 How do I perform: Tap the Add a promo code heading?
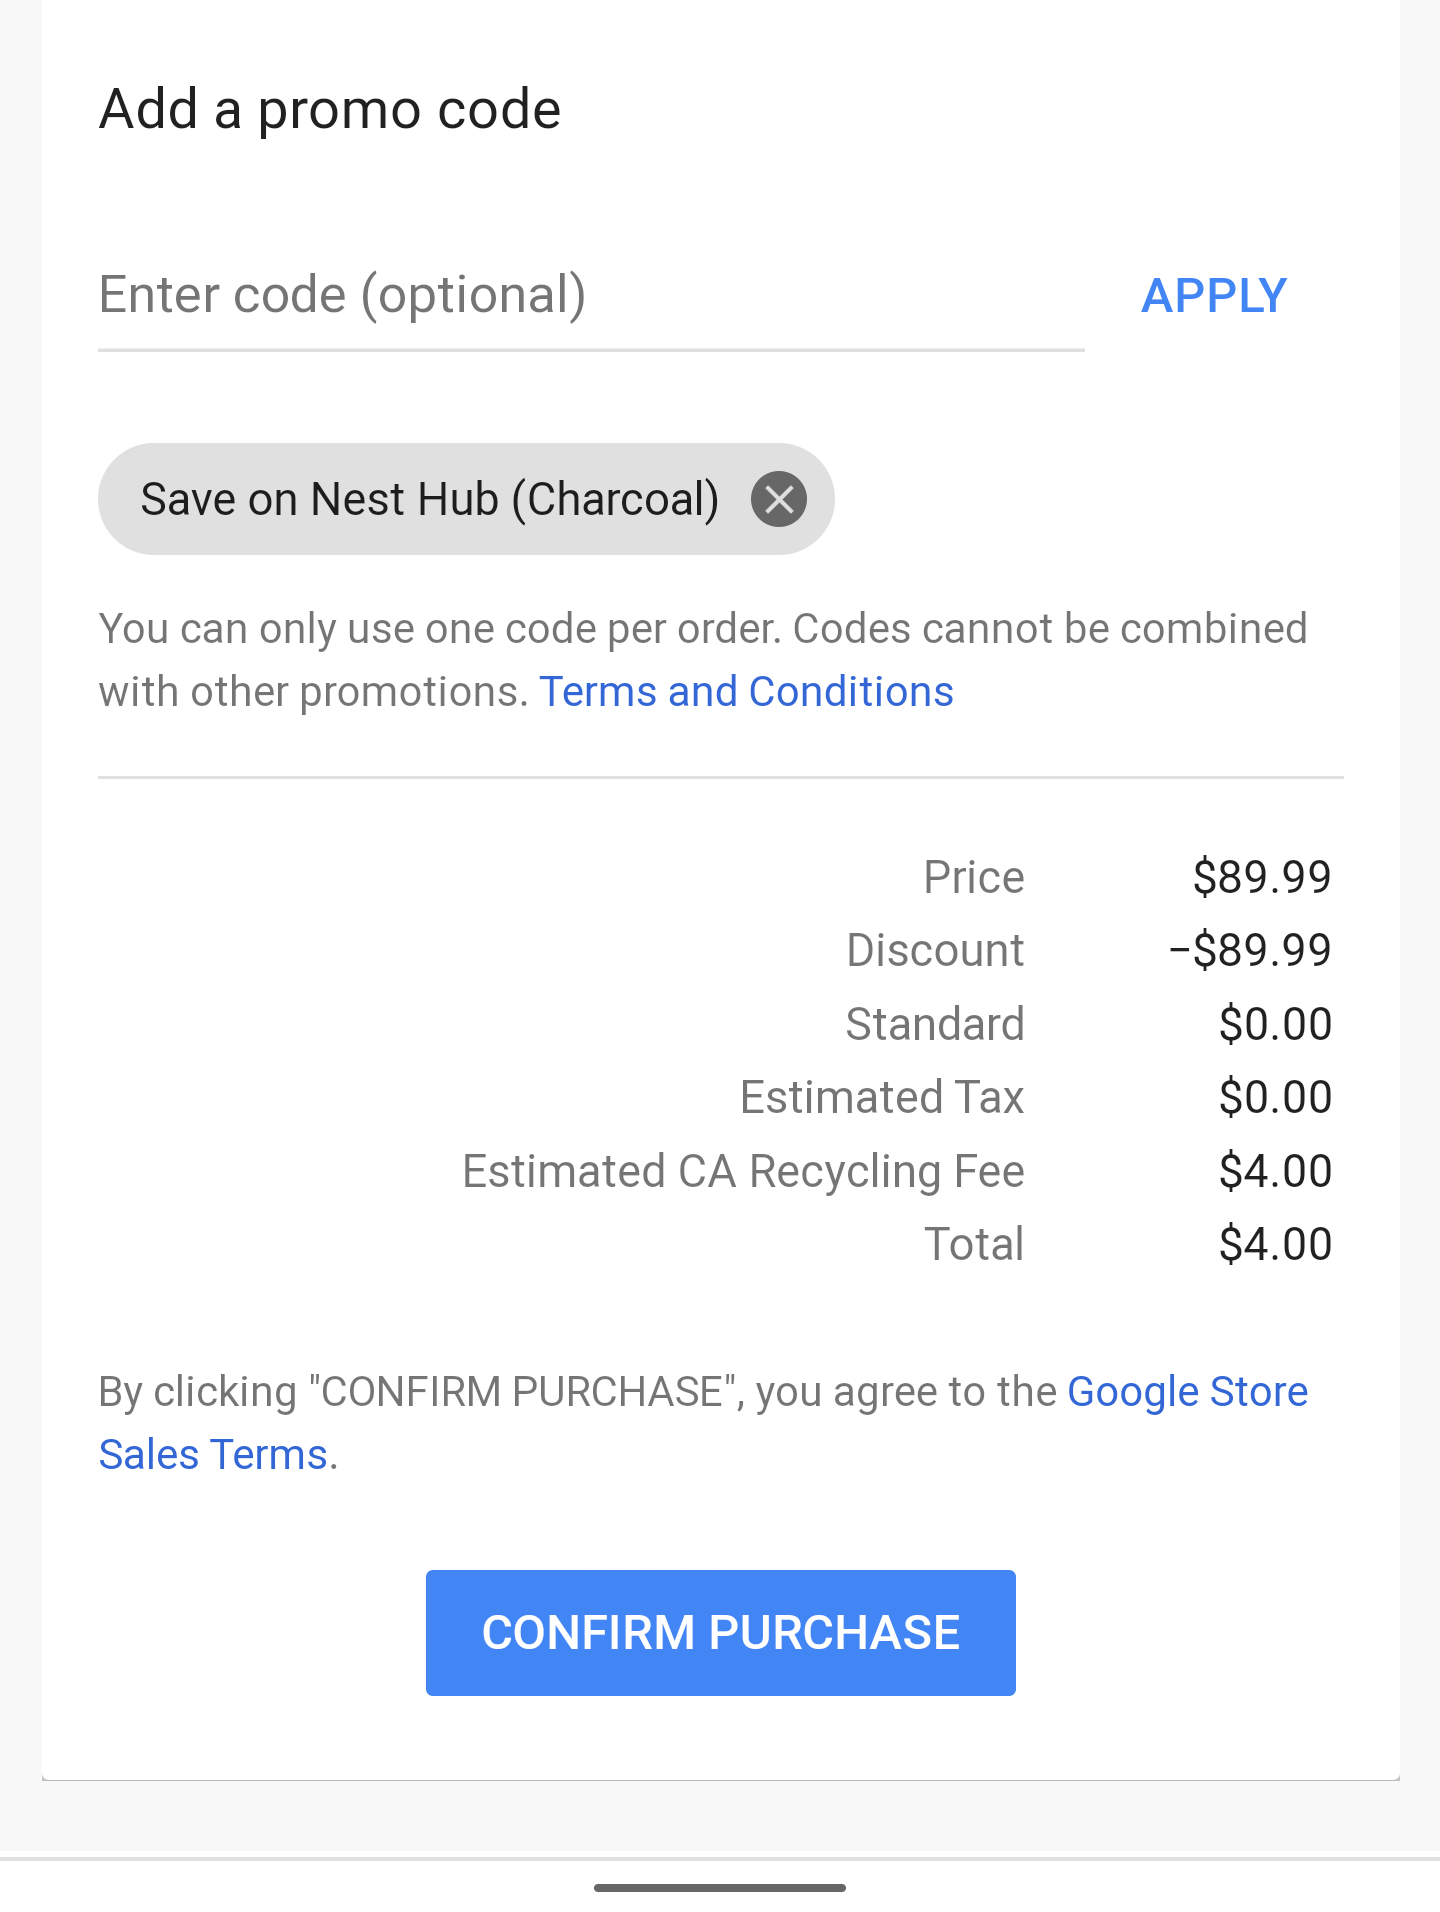pos(330,109)
